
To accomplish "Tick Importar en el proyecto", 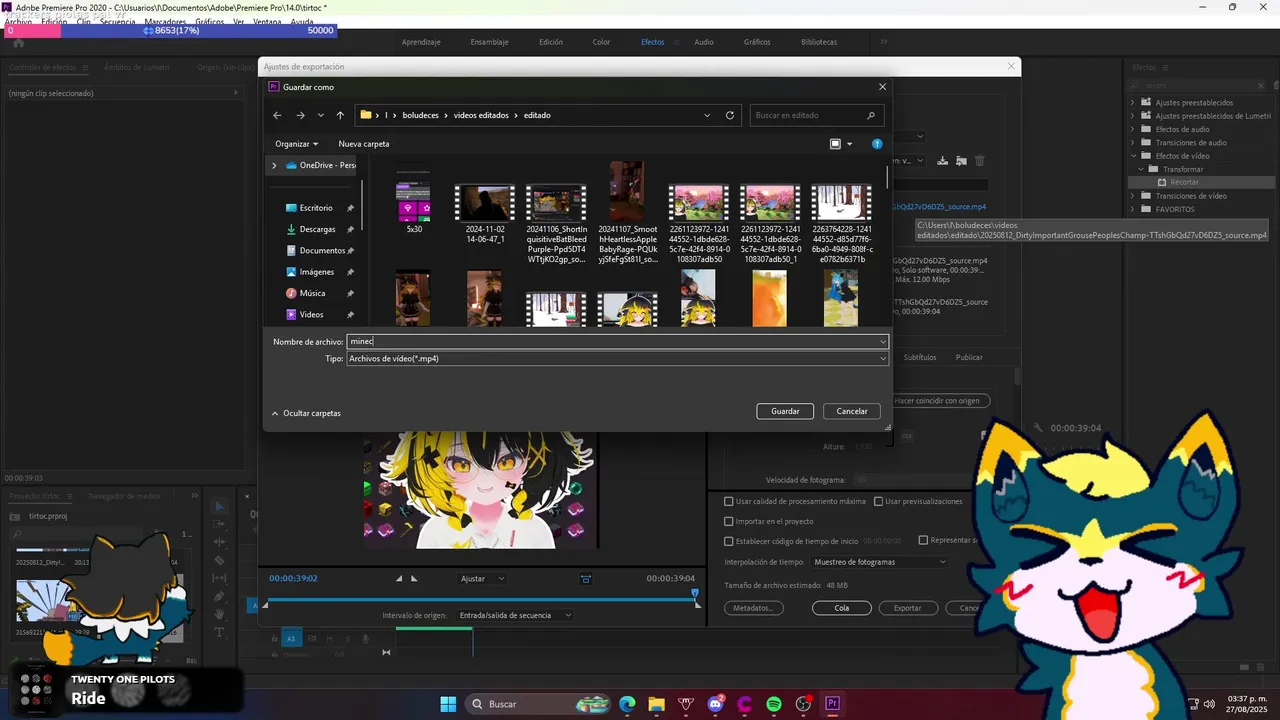I will point(729,521).
